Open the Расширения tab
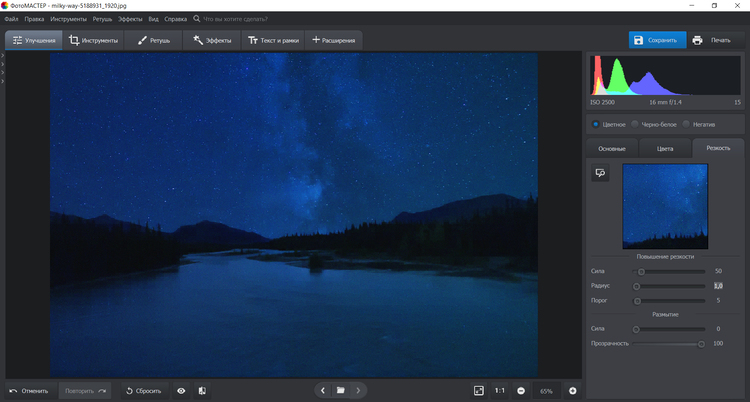The width and height of the screenshot is (750, 402). click(333, 40)
